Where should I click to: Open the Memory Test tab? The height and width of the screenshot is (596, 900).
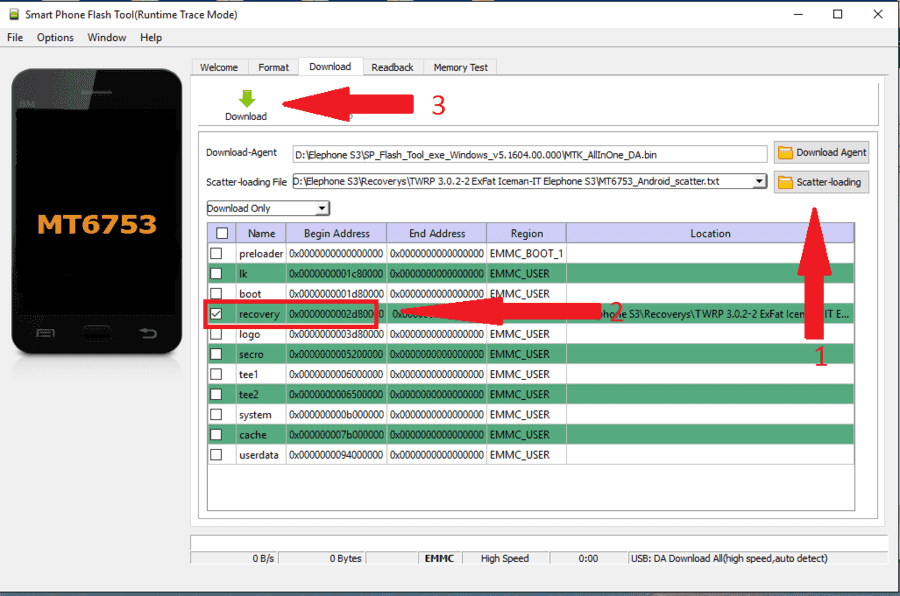point(460,67)
